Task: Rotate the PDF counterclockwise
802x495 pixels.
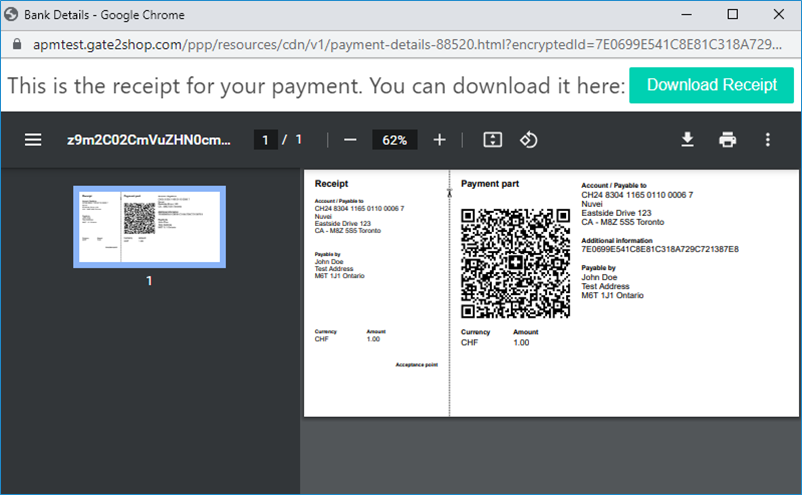Action: tap(528, 140)
